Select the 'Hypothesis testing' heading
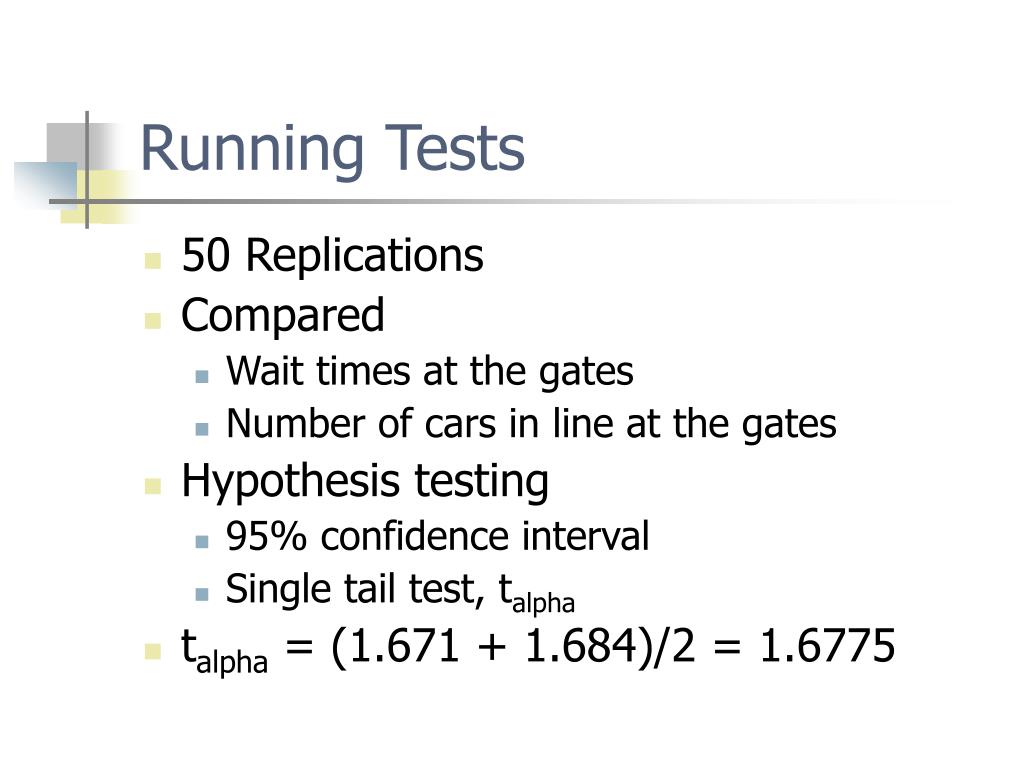The image size is (1024, 768). pyautogui.click(x=365, y=482)
